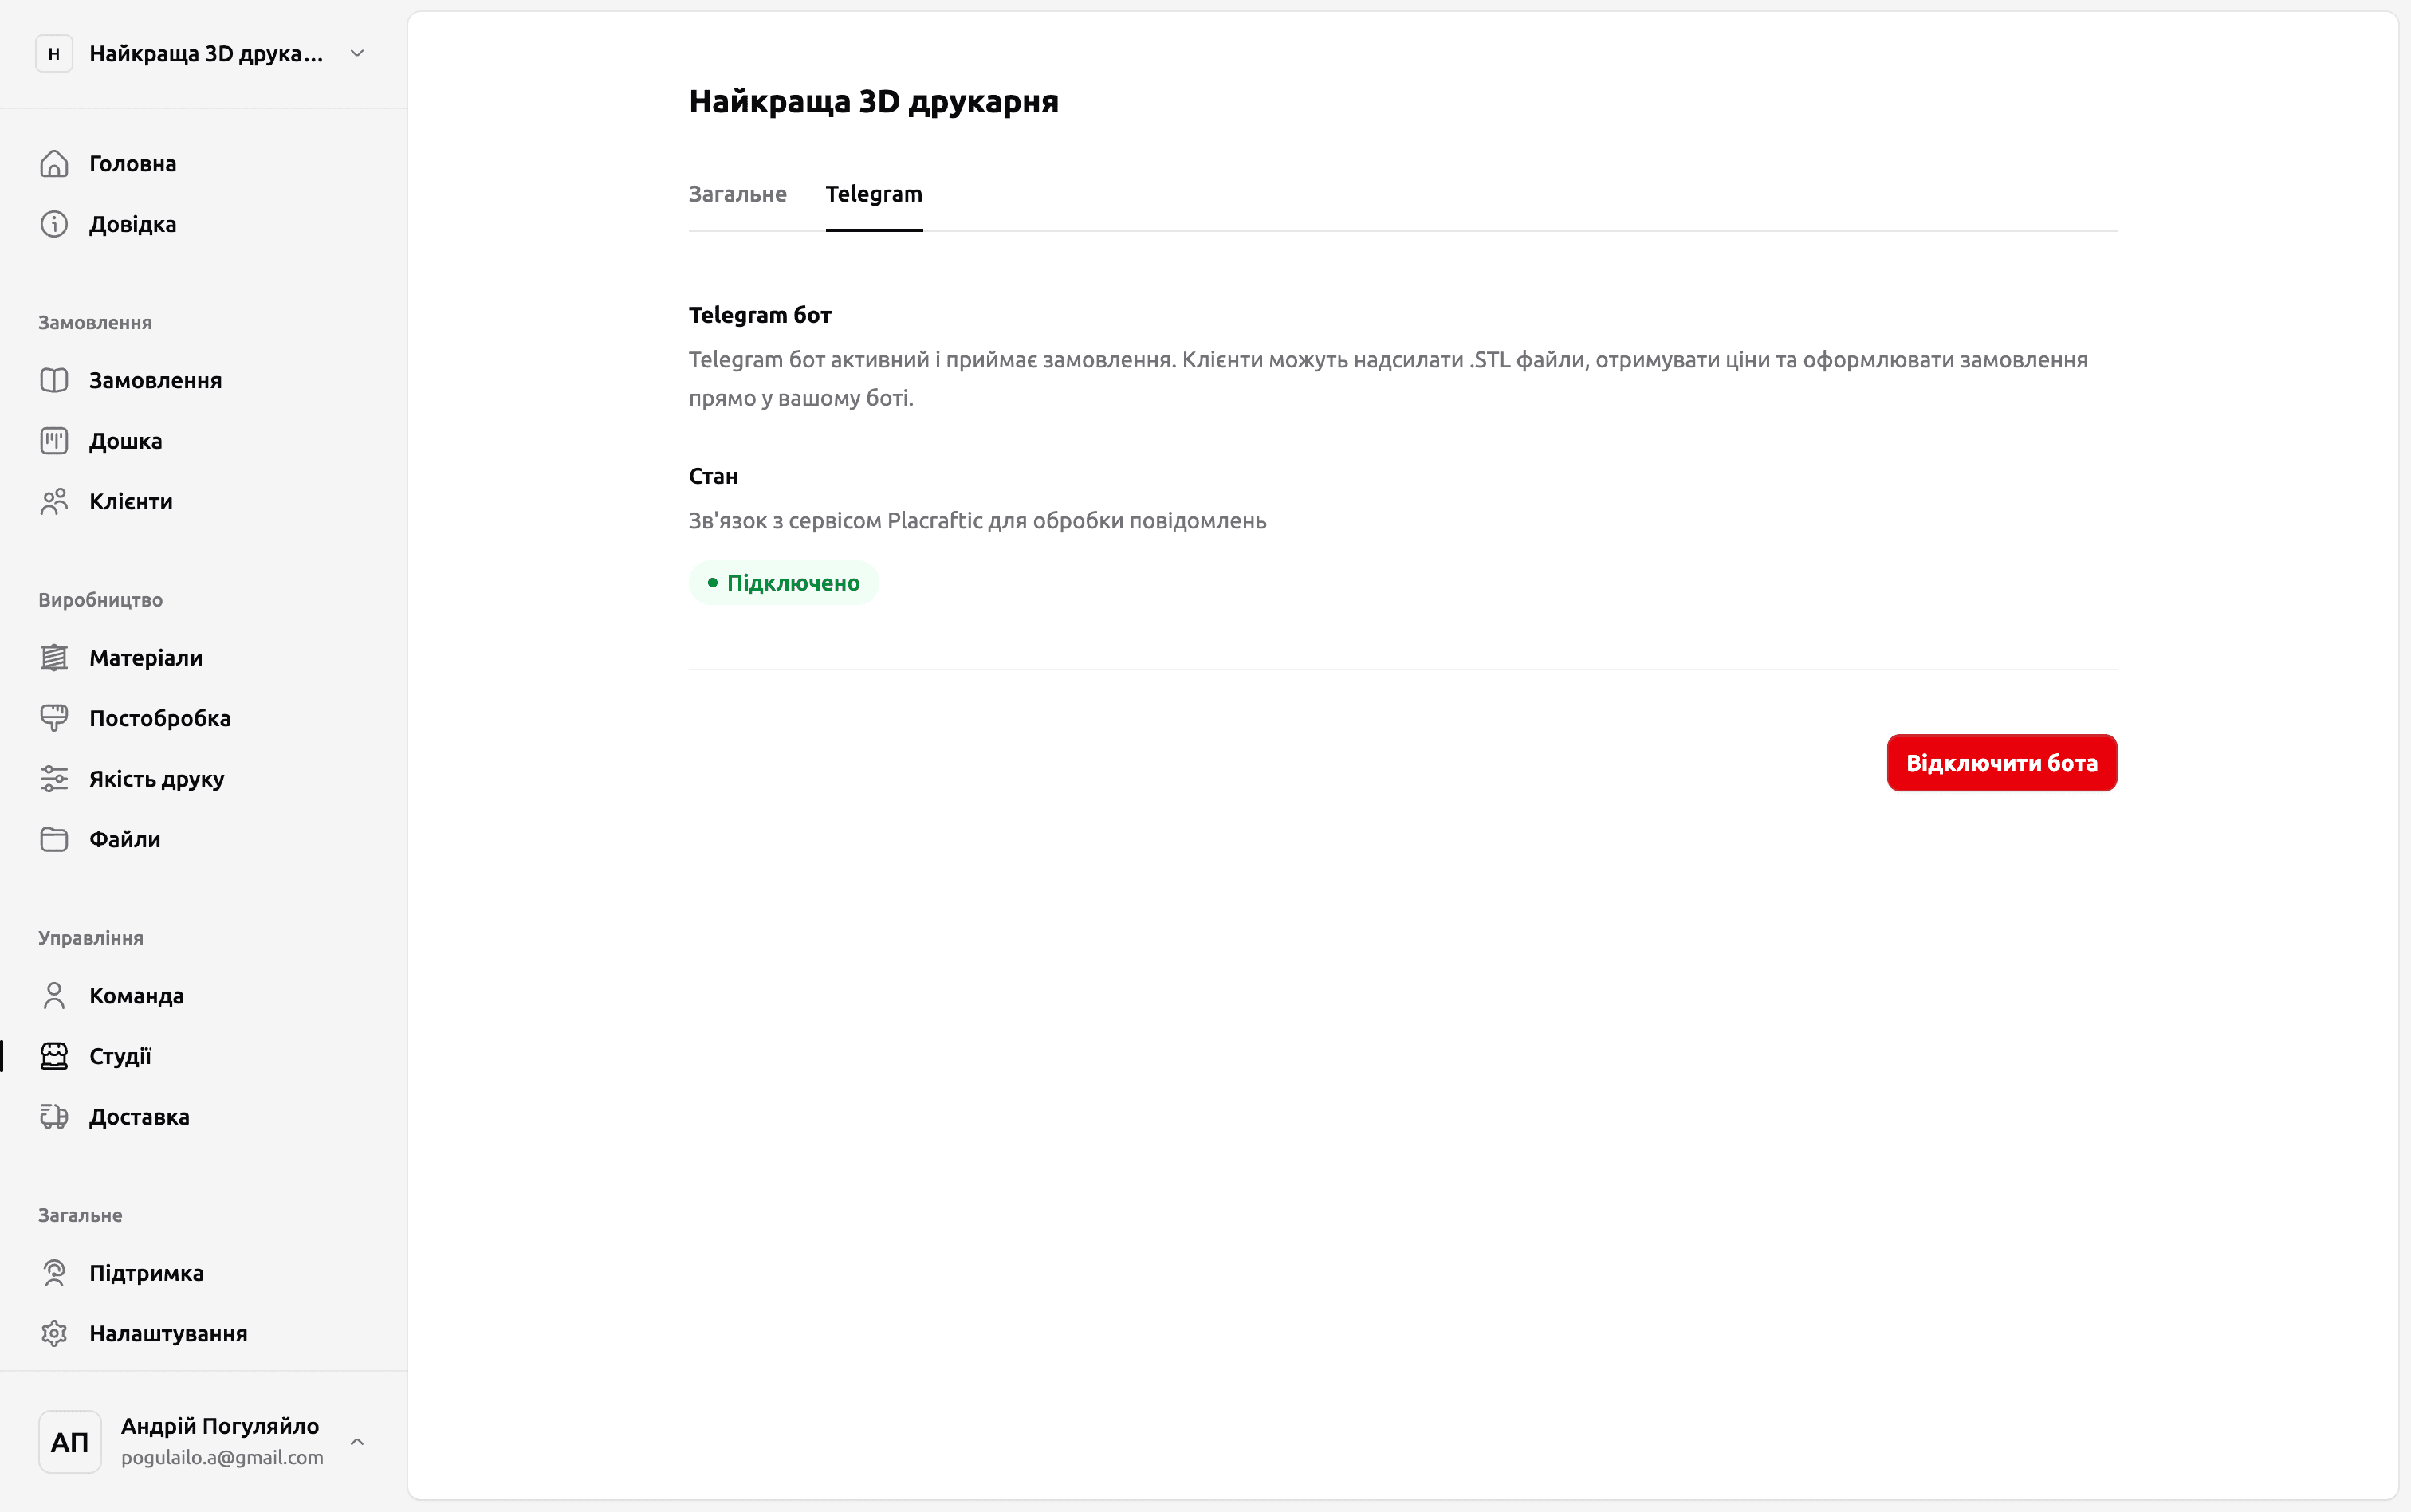Screen dimensions: 2411x1512
Task: Select the Telegram tab
Action: (873, 194)
